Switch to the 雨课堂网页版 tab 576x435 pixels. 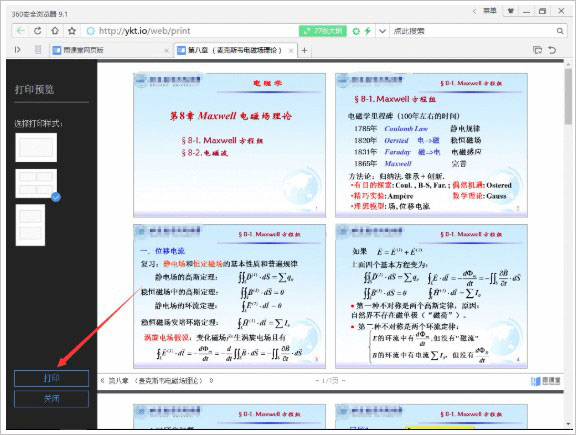[x=110, y=50]
